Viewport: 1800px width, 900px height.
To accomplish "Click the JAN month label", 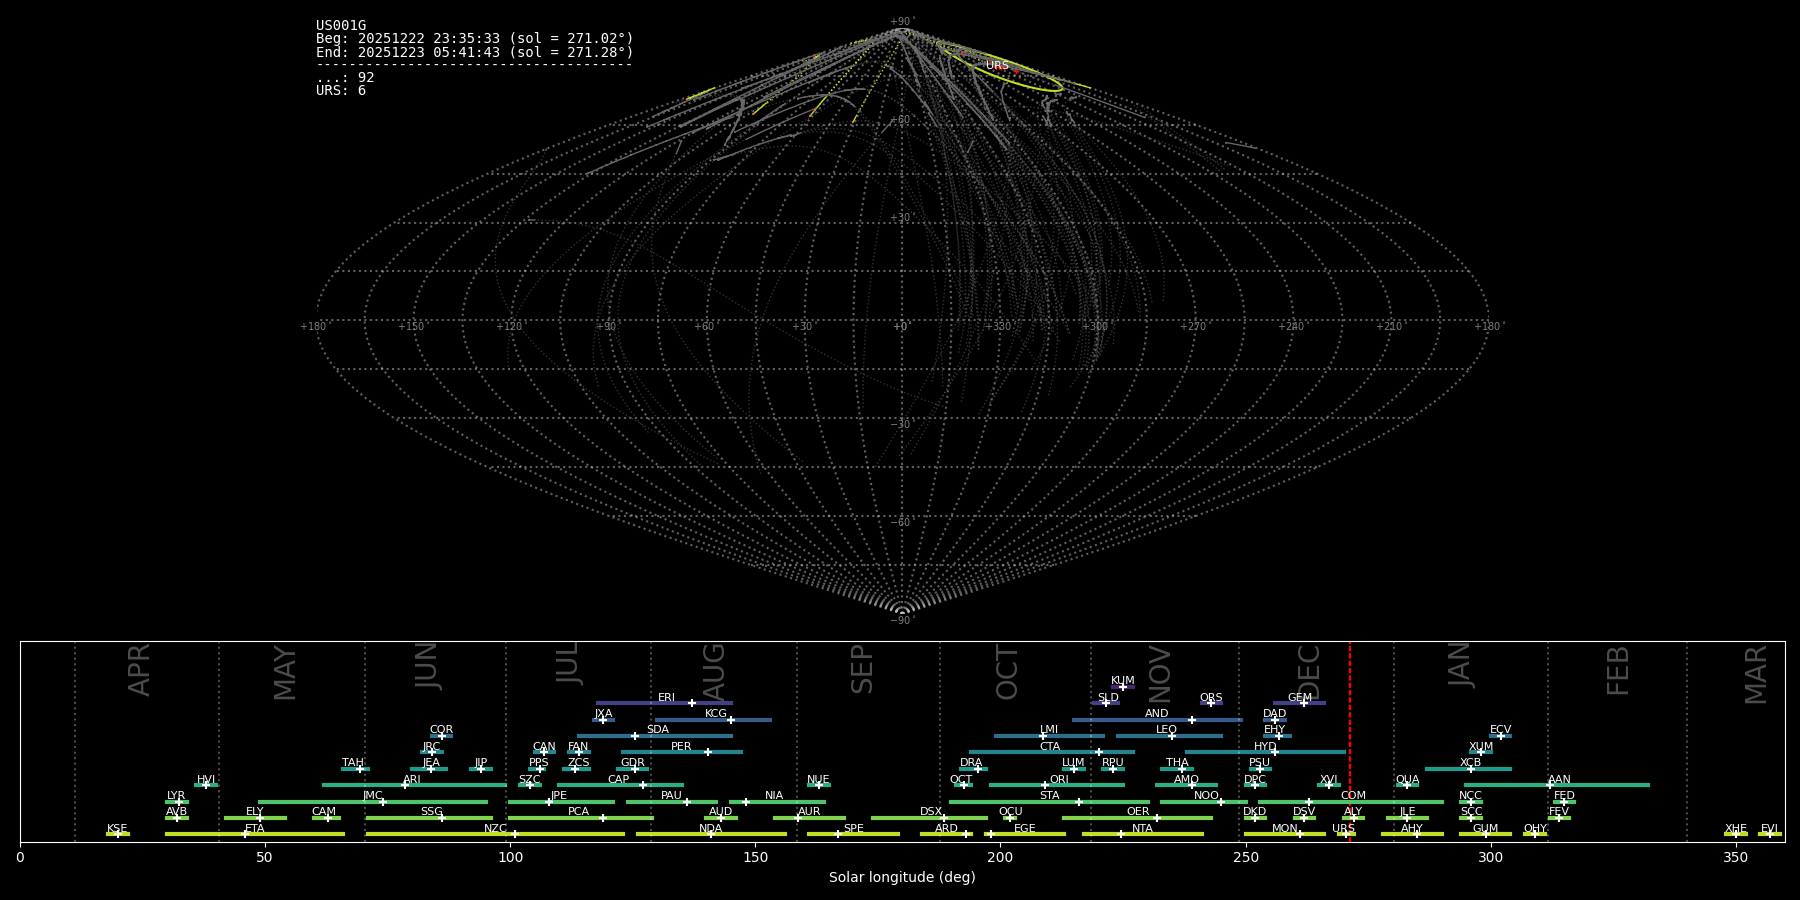I will 1460,665.
